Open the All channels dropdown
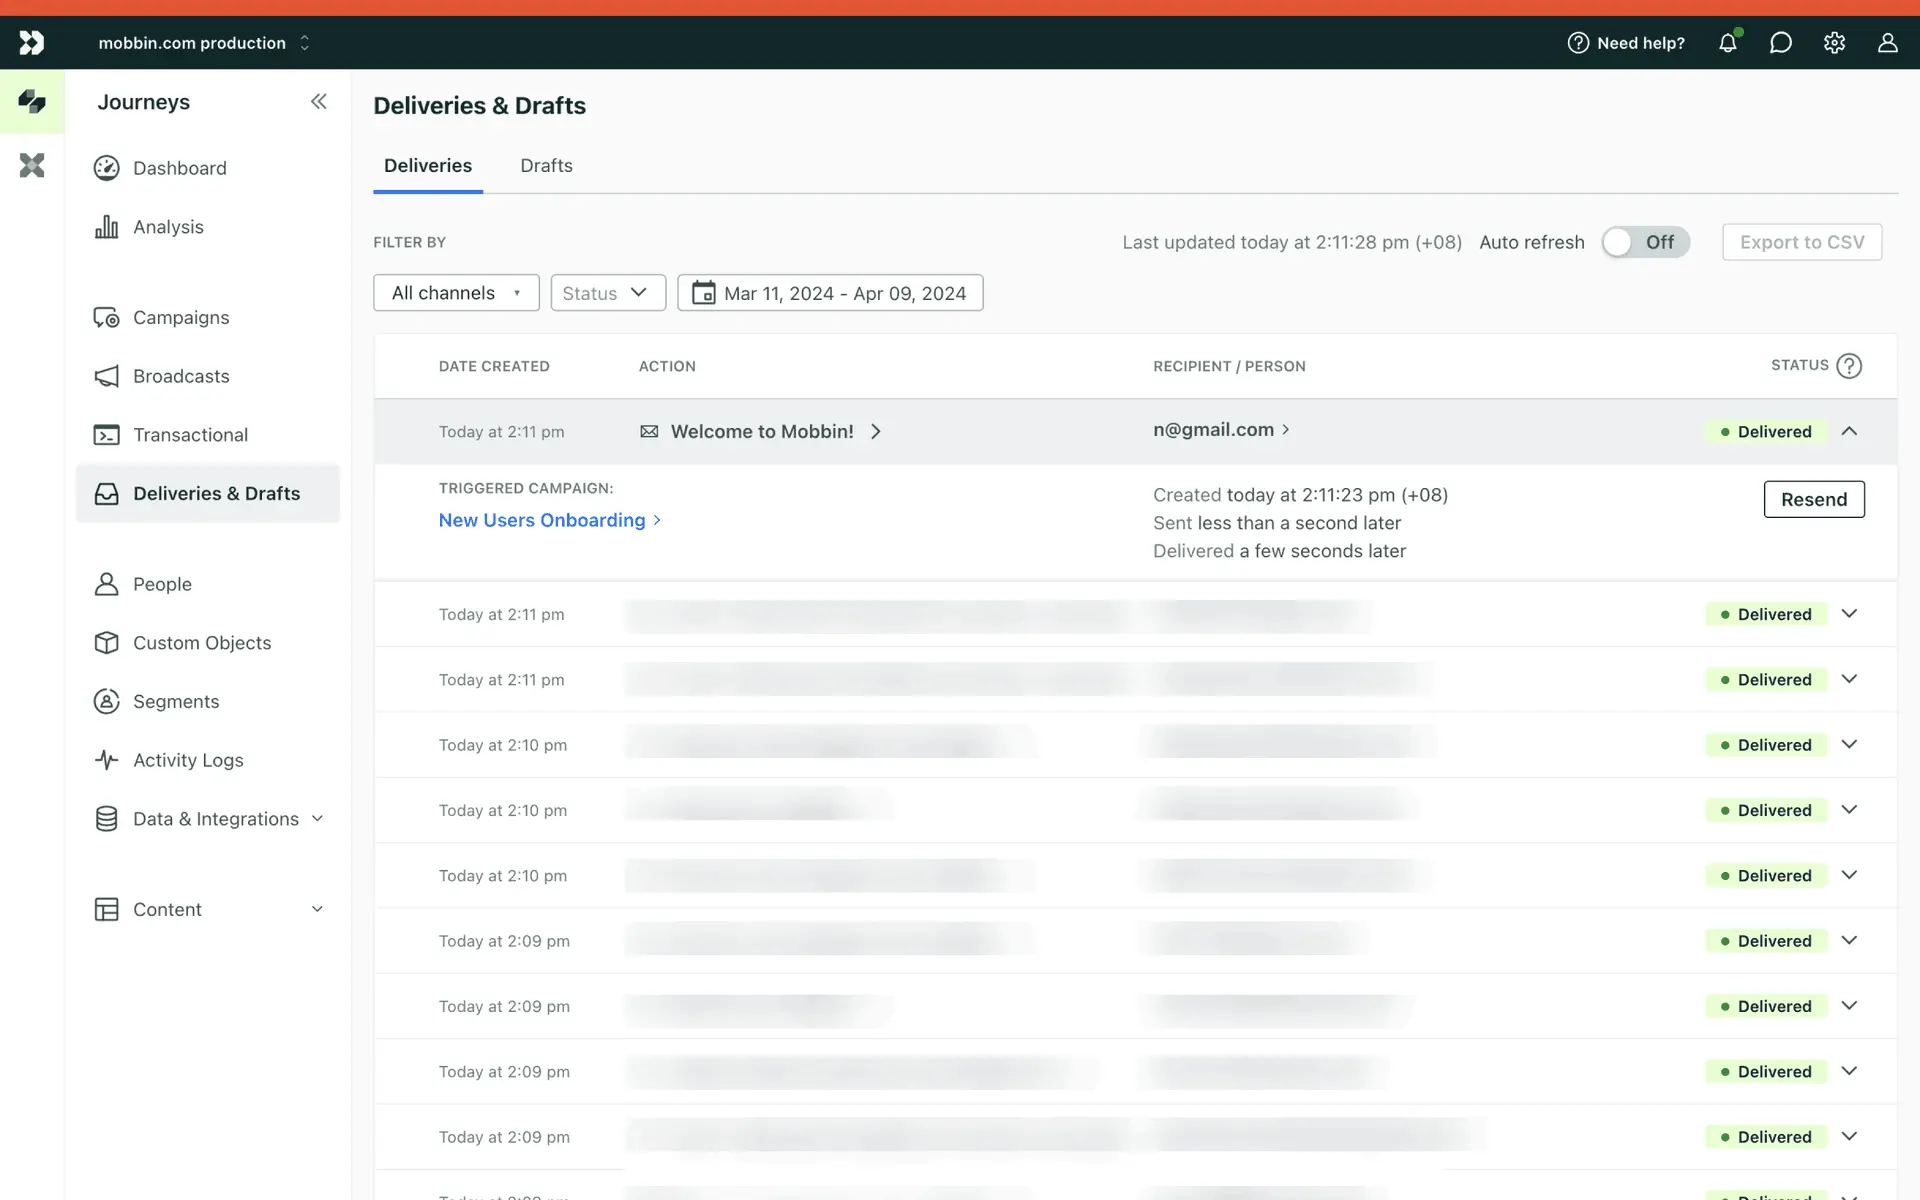The image size is (1920, 1200). click(x=456, y=293)
